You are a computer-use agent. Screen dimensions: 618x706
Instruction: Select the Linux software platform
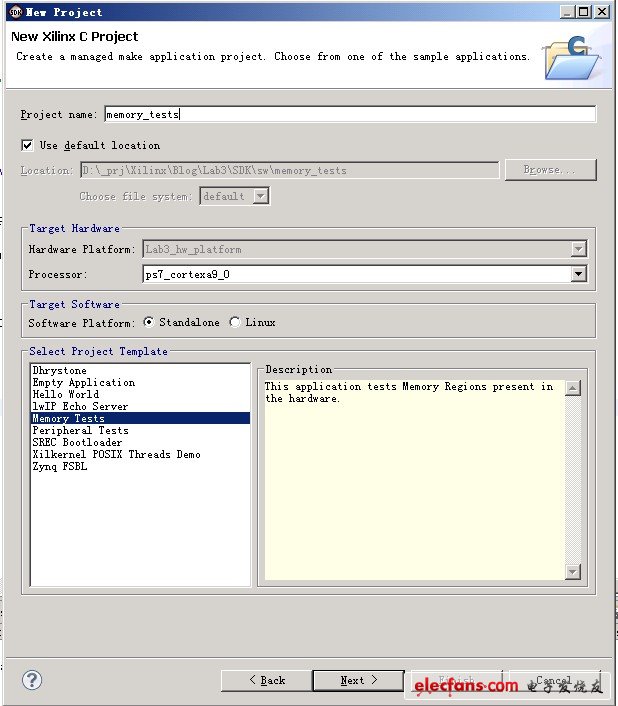coord(235,322)
